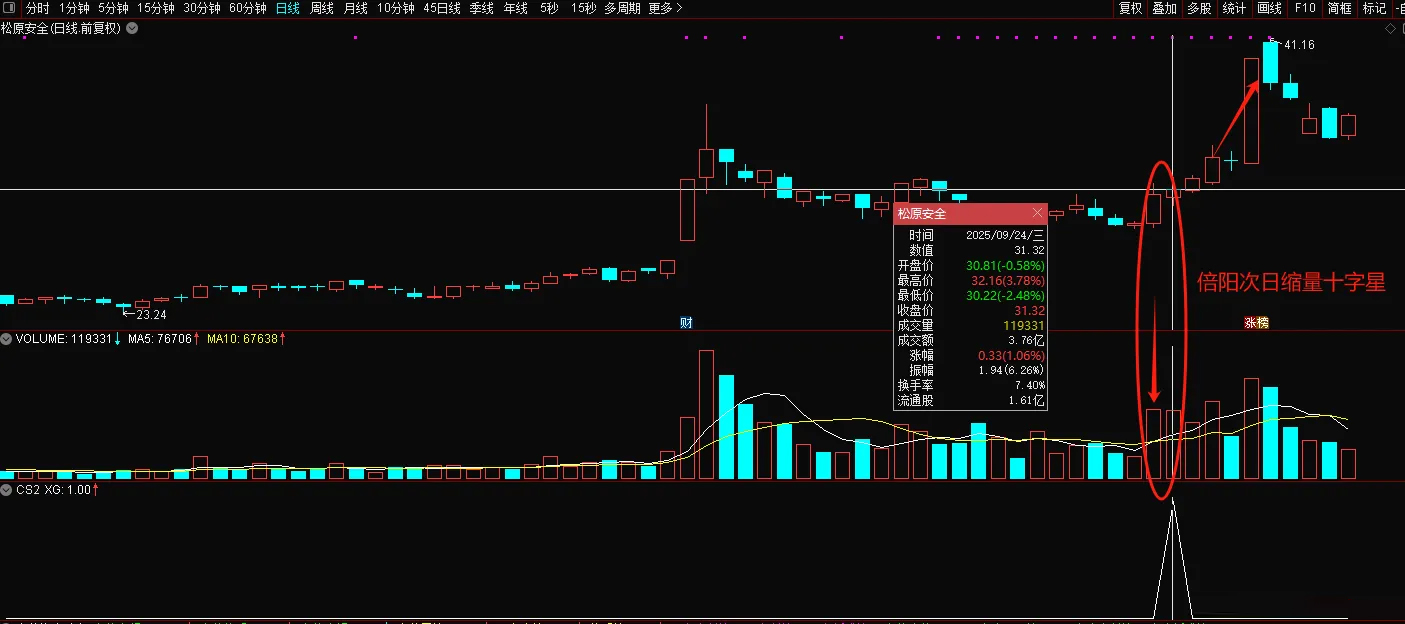The height and width of the screenshot is (624, 1405).
Task: Toggle the 简框 simple frame
Action: [1340, 8]
